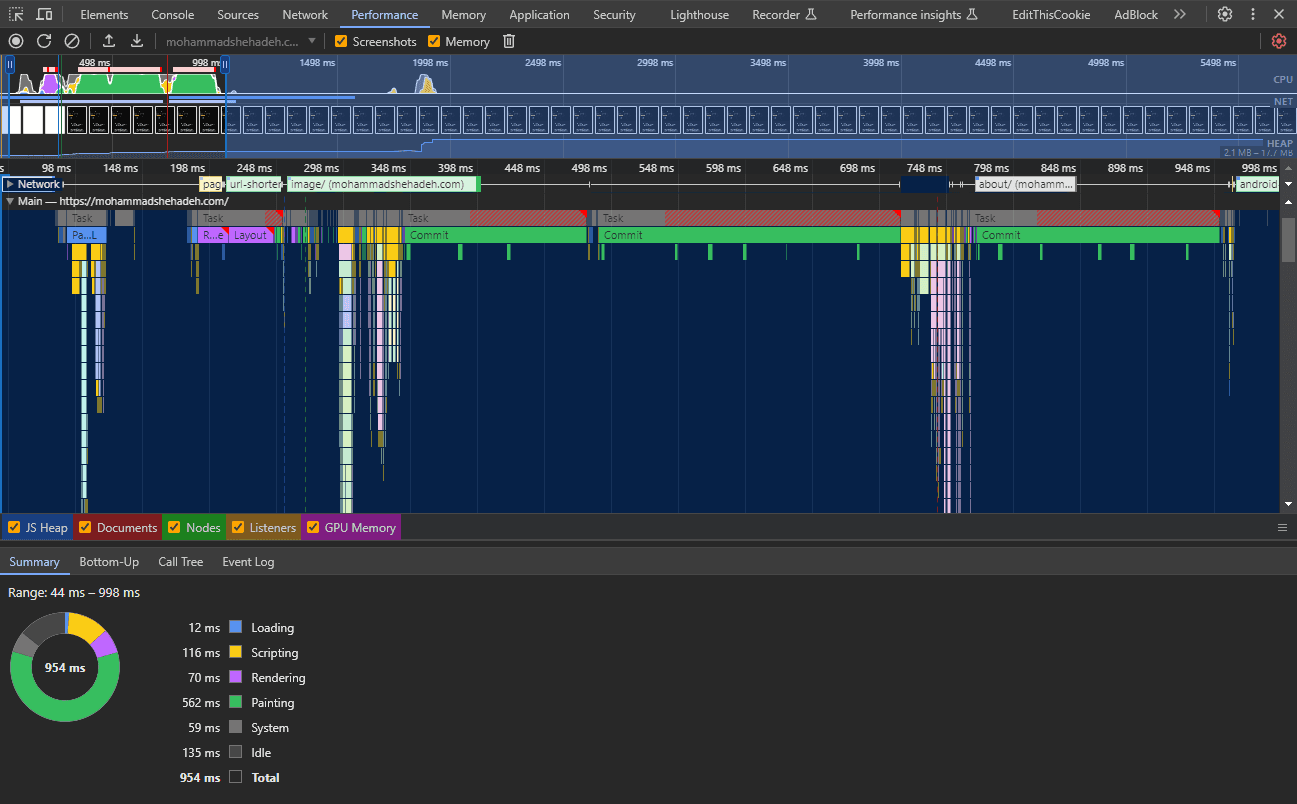This screenshot has height=804, width=1297.
Task: Uncheck the Screenshots checkbox
Action: coord(341,42)
